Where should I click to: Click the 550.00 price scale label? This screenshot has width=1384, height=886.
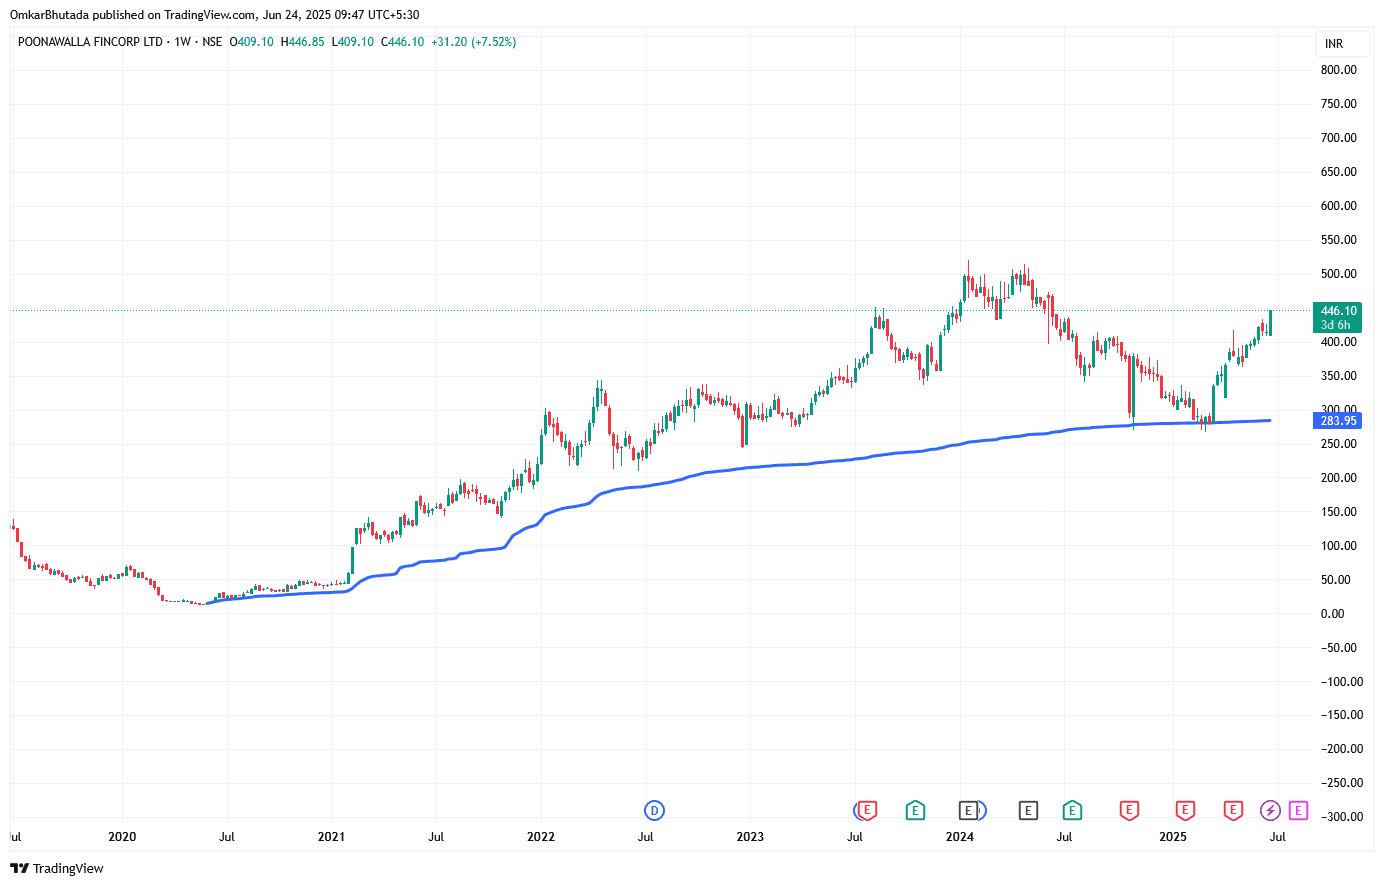(x=1338, y=240)
